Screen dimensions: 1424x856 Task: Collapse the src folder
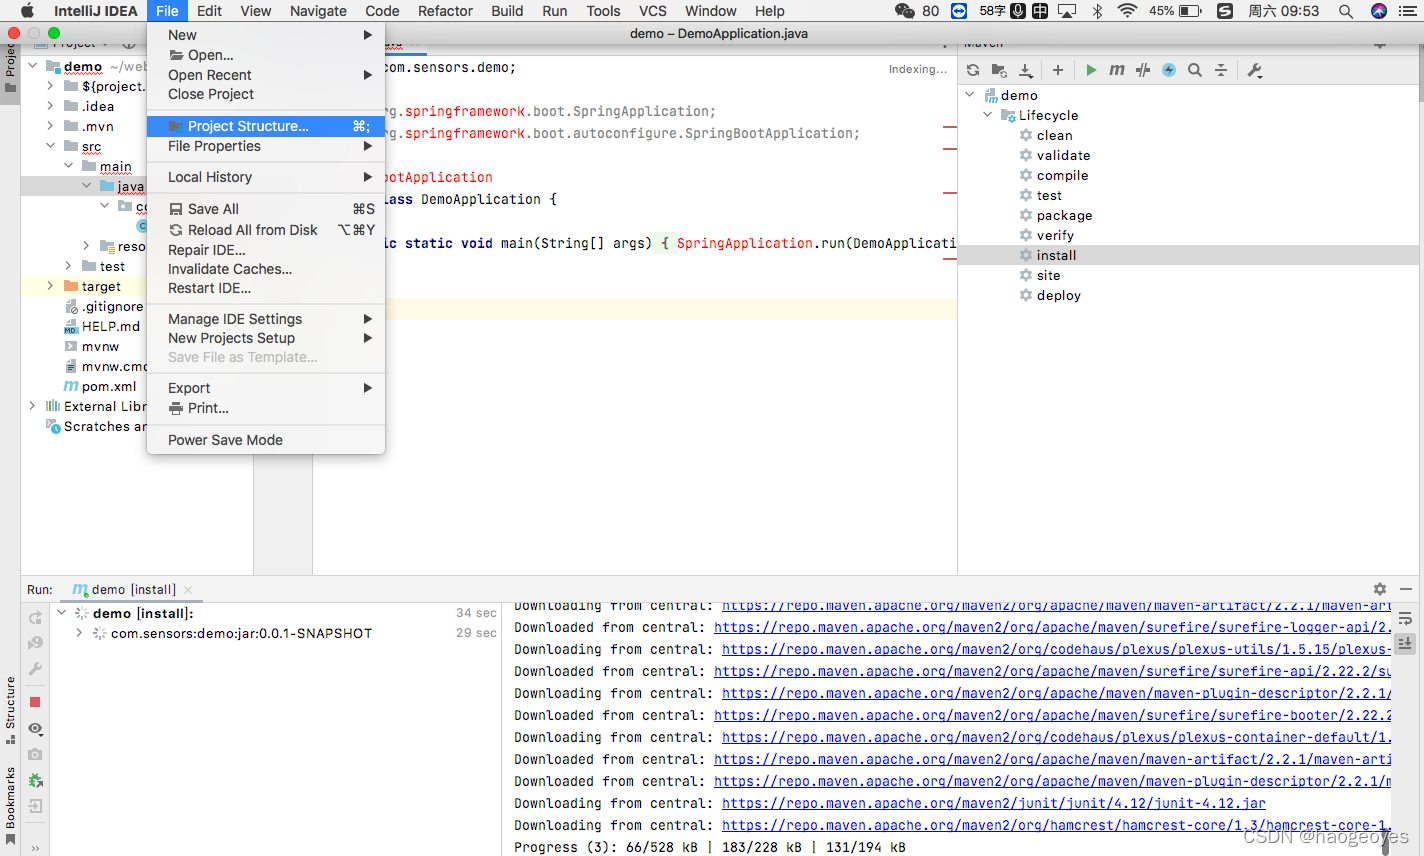point(50,146)
